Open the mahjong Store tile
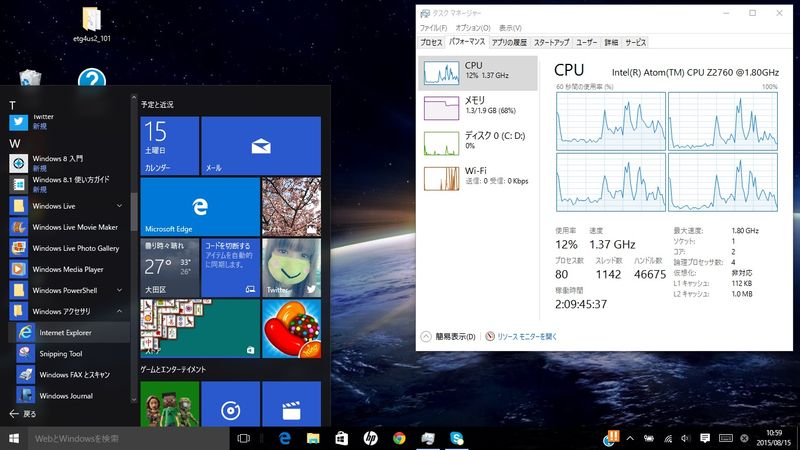Viewport: 800px width, 450px height. coord(200,329)
